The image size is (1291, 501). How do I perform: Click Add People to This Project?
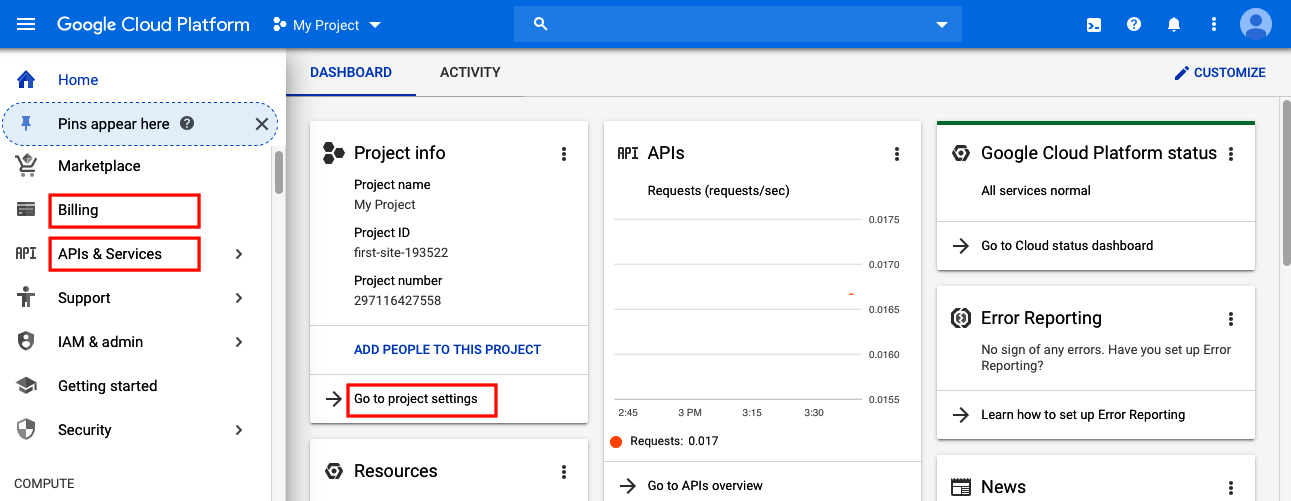447,350
